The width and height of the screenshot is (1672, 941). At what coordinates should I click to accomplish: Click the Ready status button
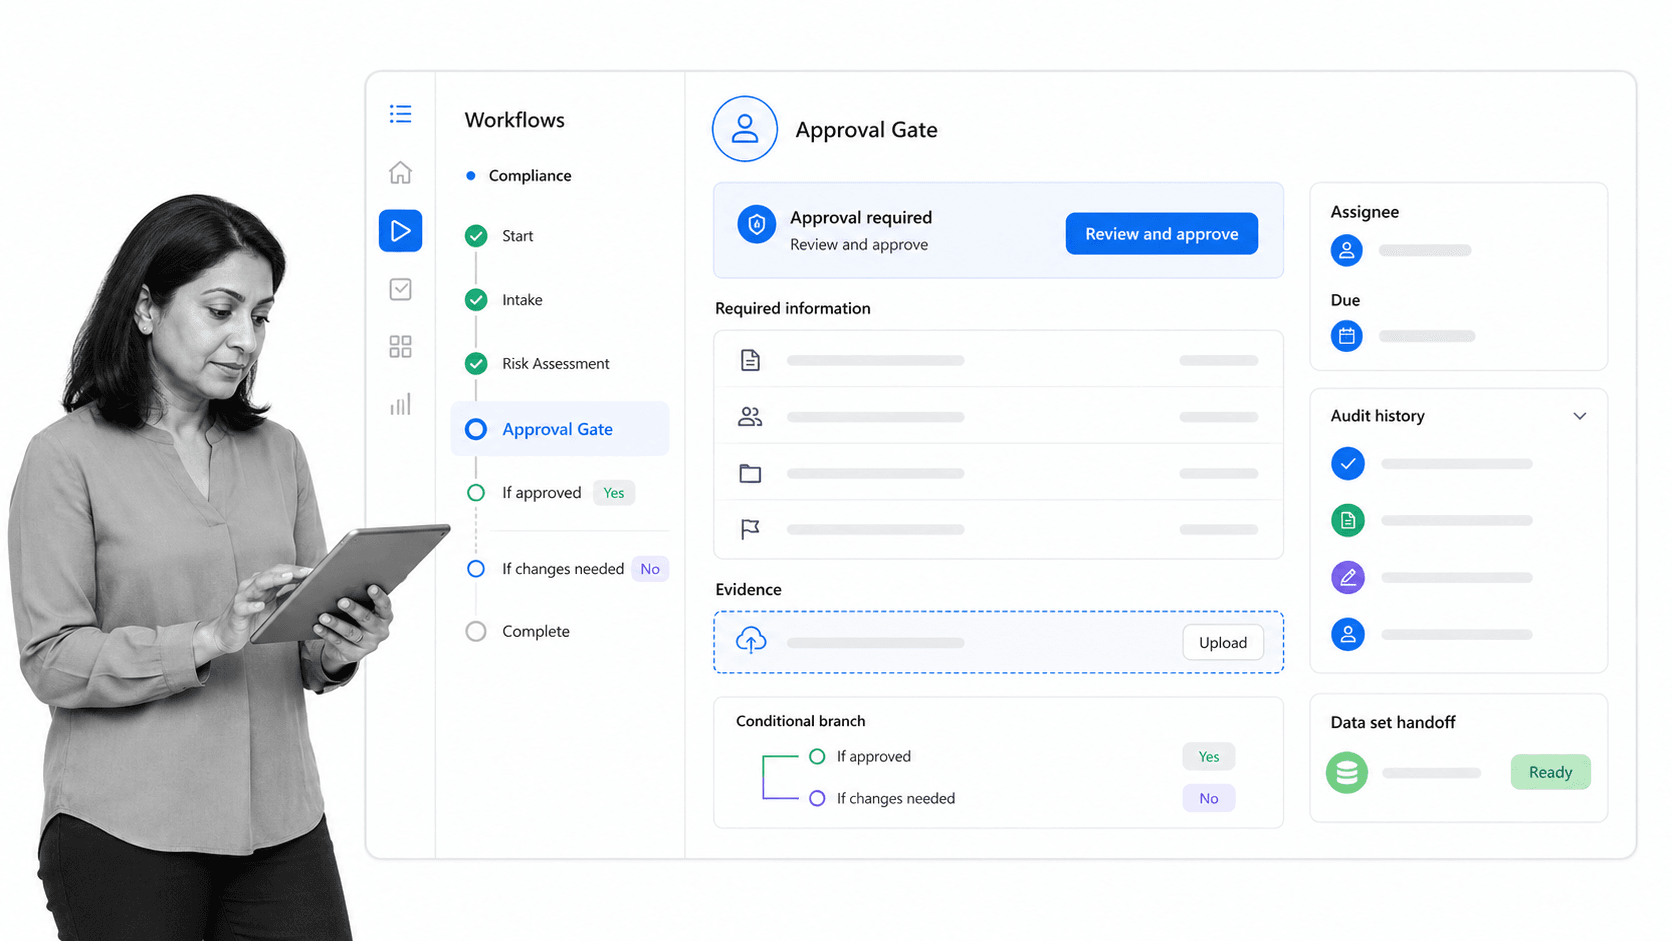pyautogui.click(x=1551, y=772)
